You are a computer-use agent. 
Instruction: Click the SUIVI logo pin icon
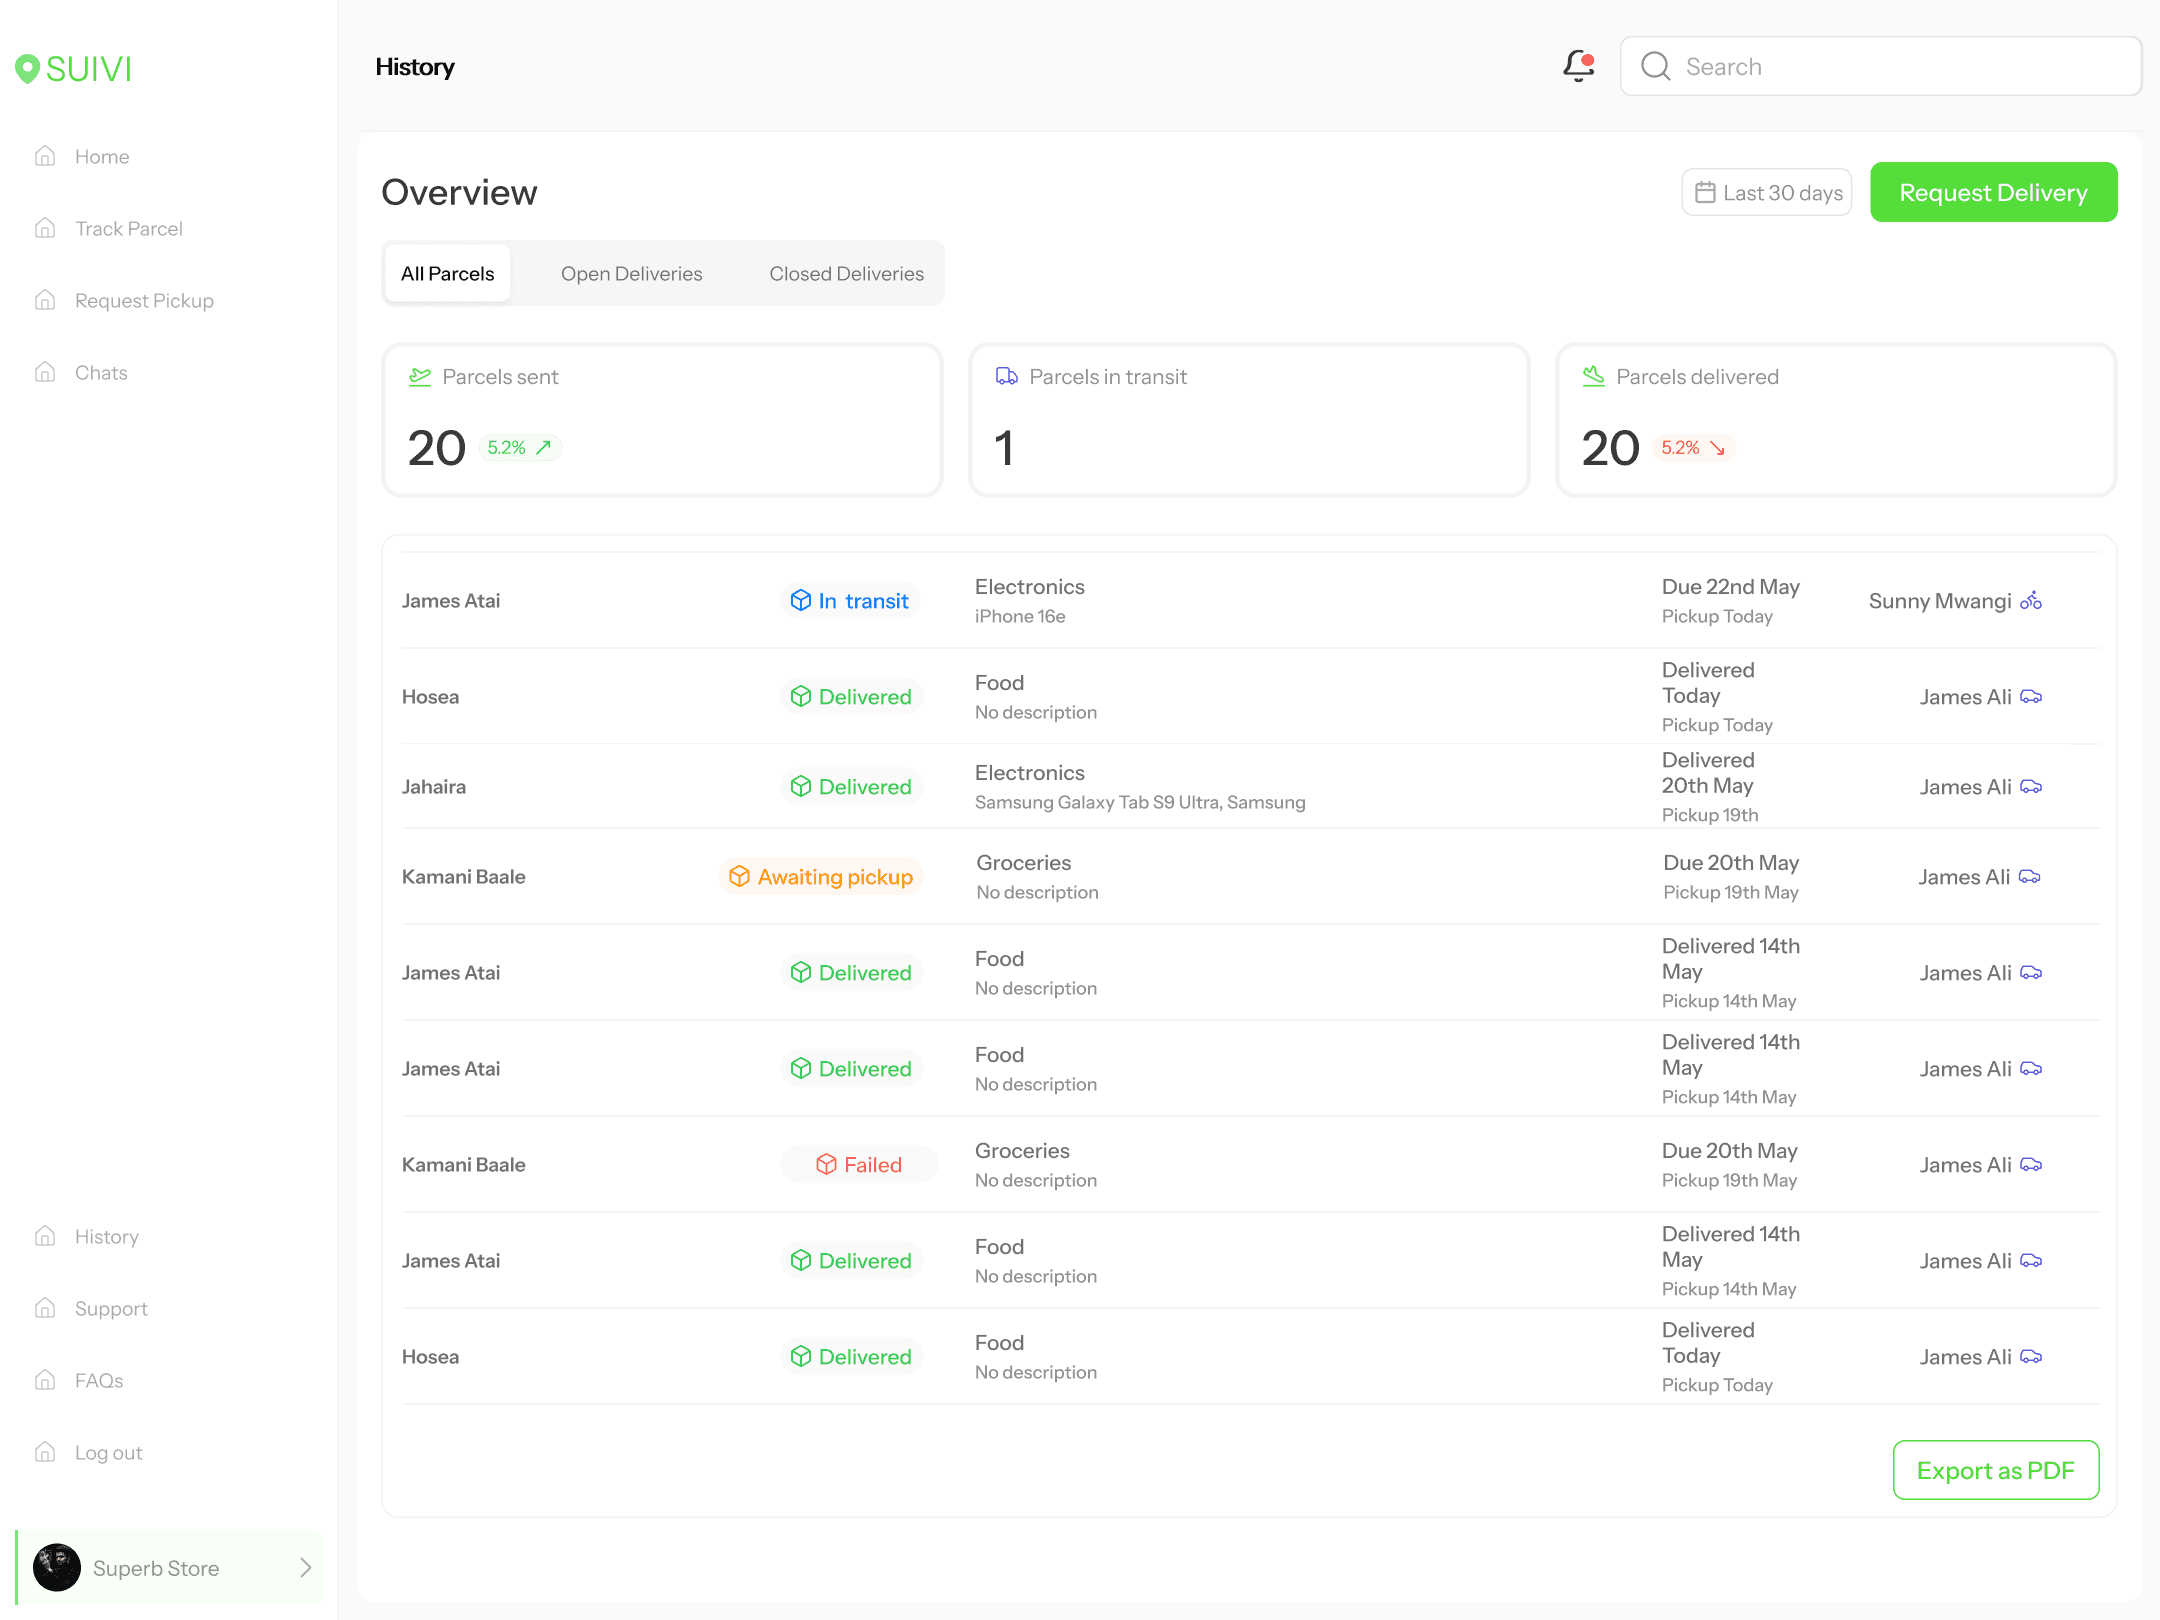(27, 68)
